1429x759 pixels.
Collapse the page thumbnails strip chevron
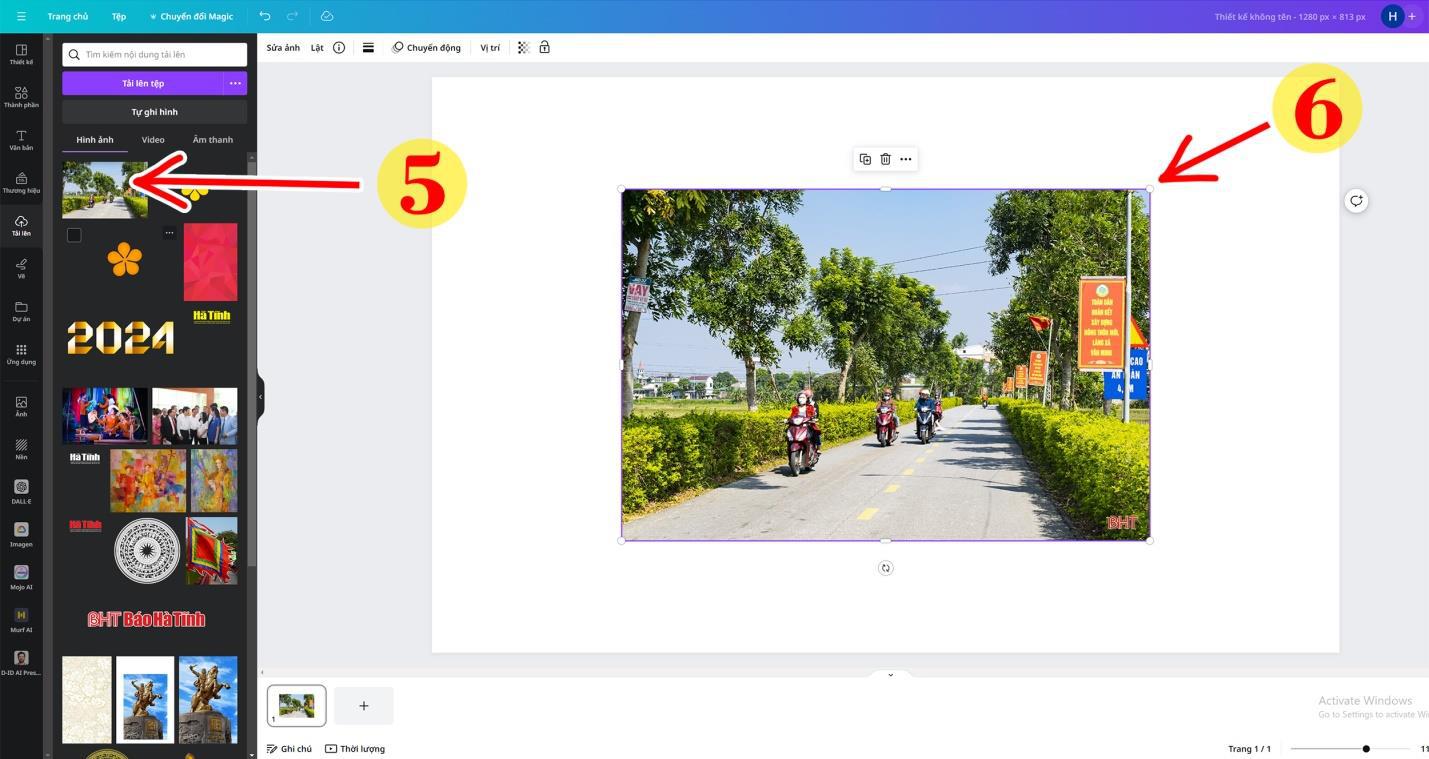click(x=890, y=675)
